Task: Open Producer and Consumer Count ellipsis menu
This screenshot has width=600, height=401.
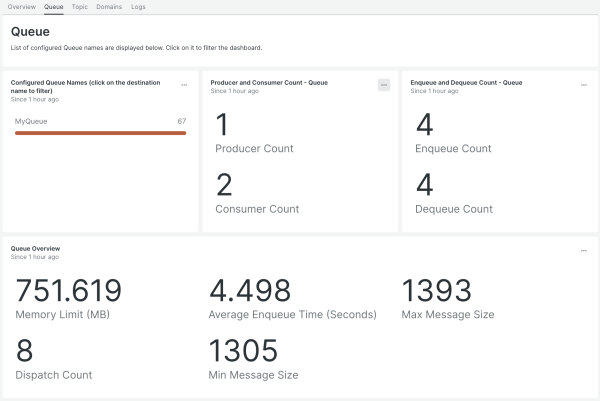Action: tap(384, 85)
